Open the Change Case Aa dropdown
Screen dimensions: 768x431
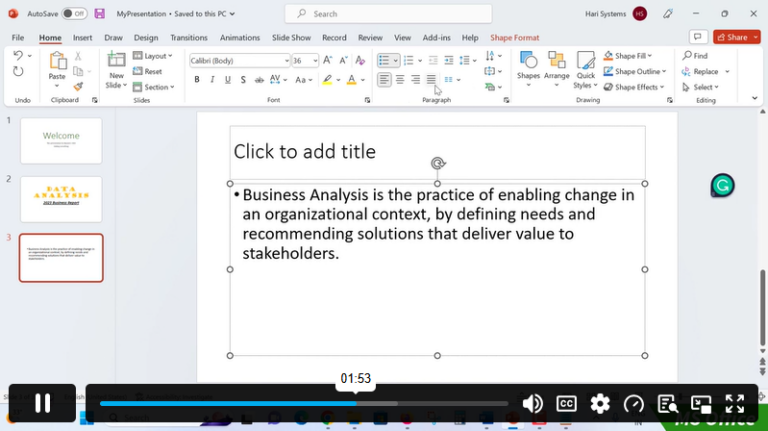pos(304,80)
